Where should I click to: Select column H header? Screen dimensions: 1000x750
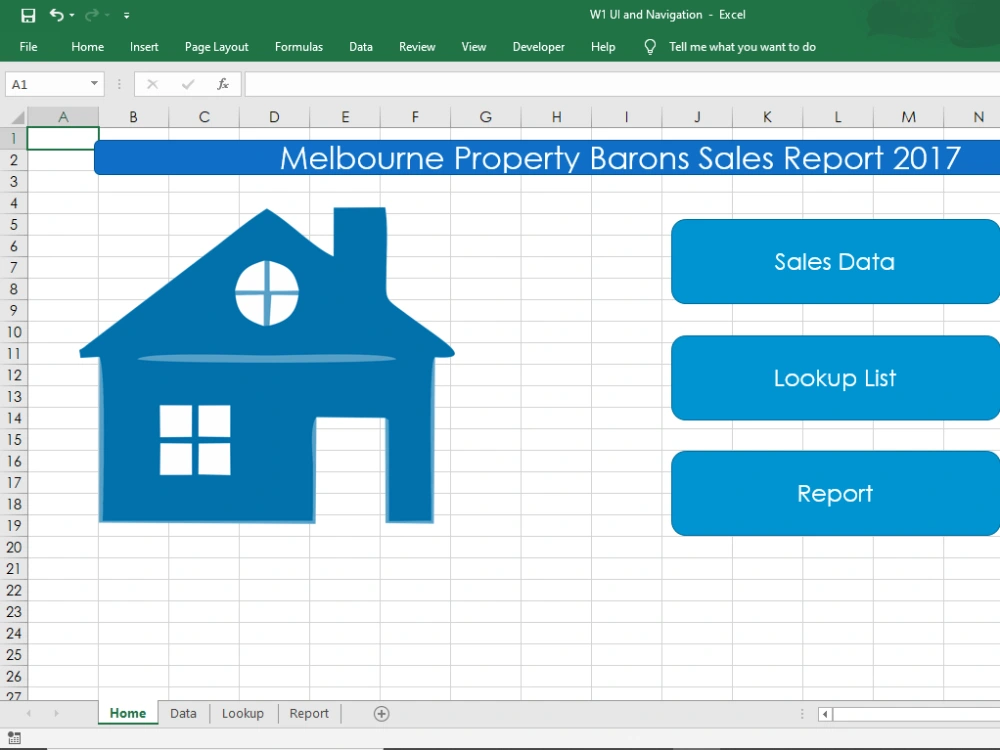[556, 117]
